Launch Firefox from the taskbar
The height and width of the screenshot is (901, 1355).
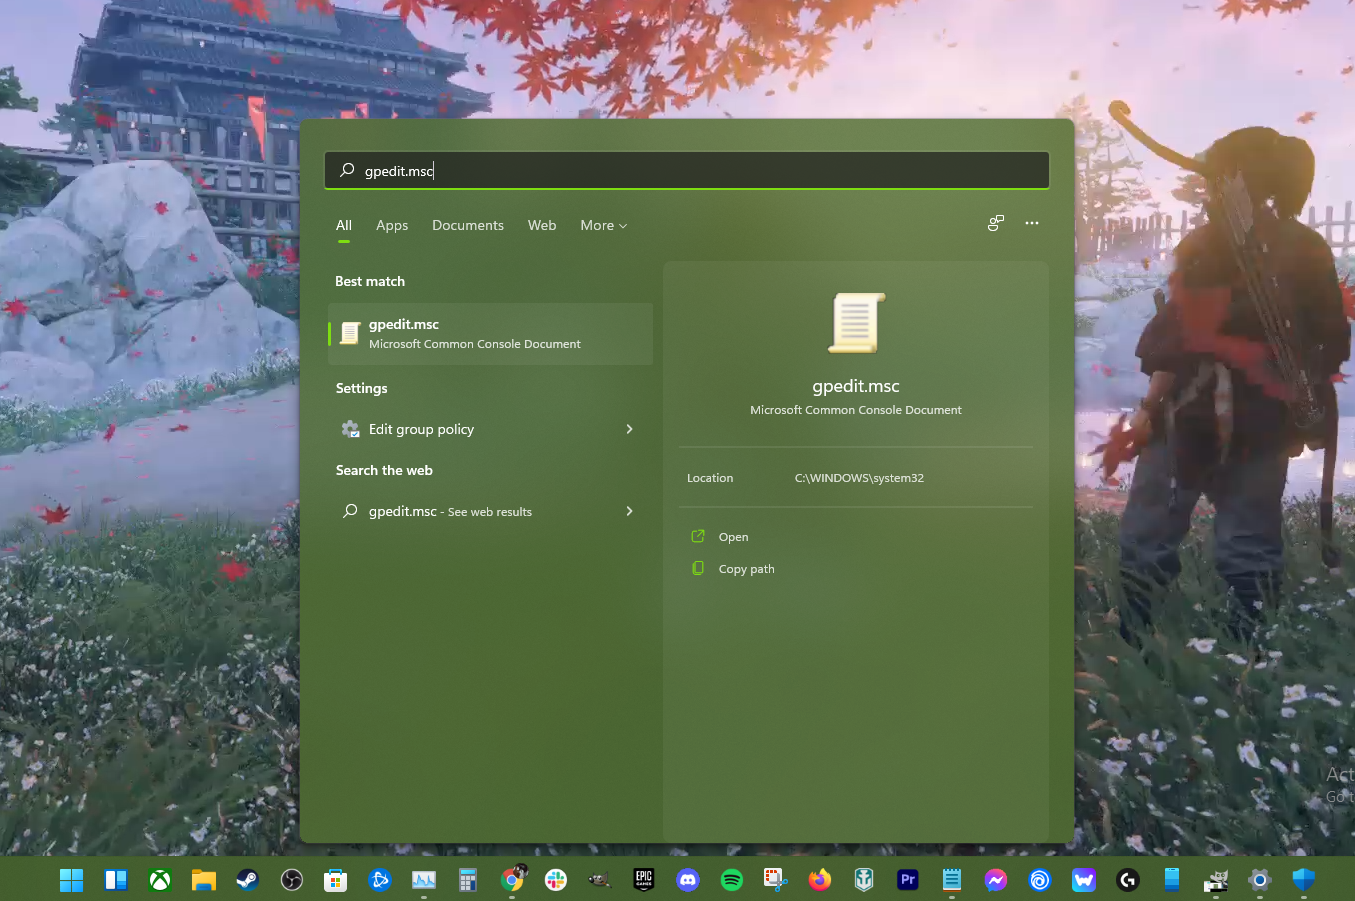(x=820, y=880)
